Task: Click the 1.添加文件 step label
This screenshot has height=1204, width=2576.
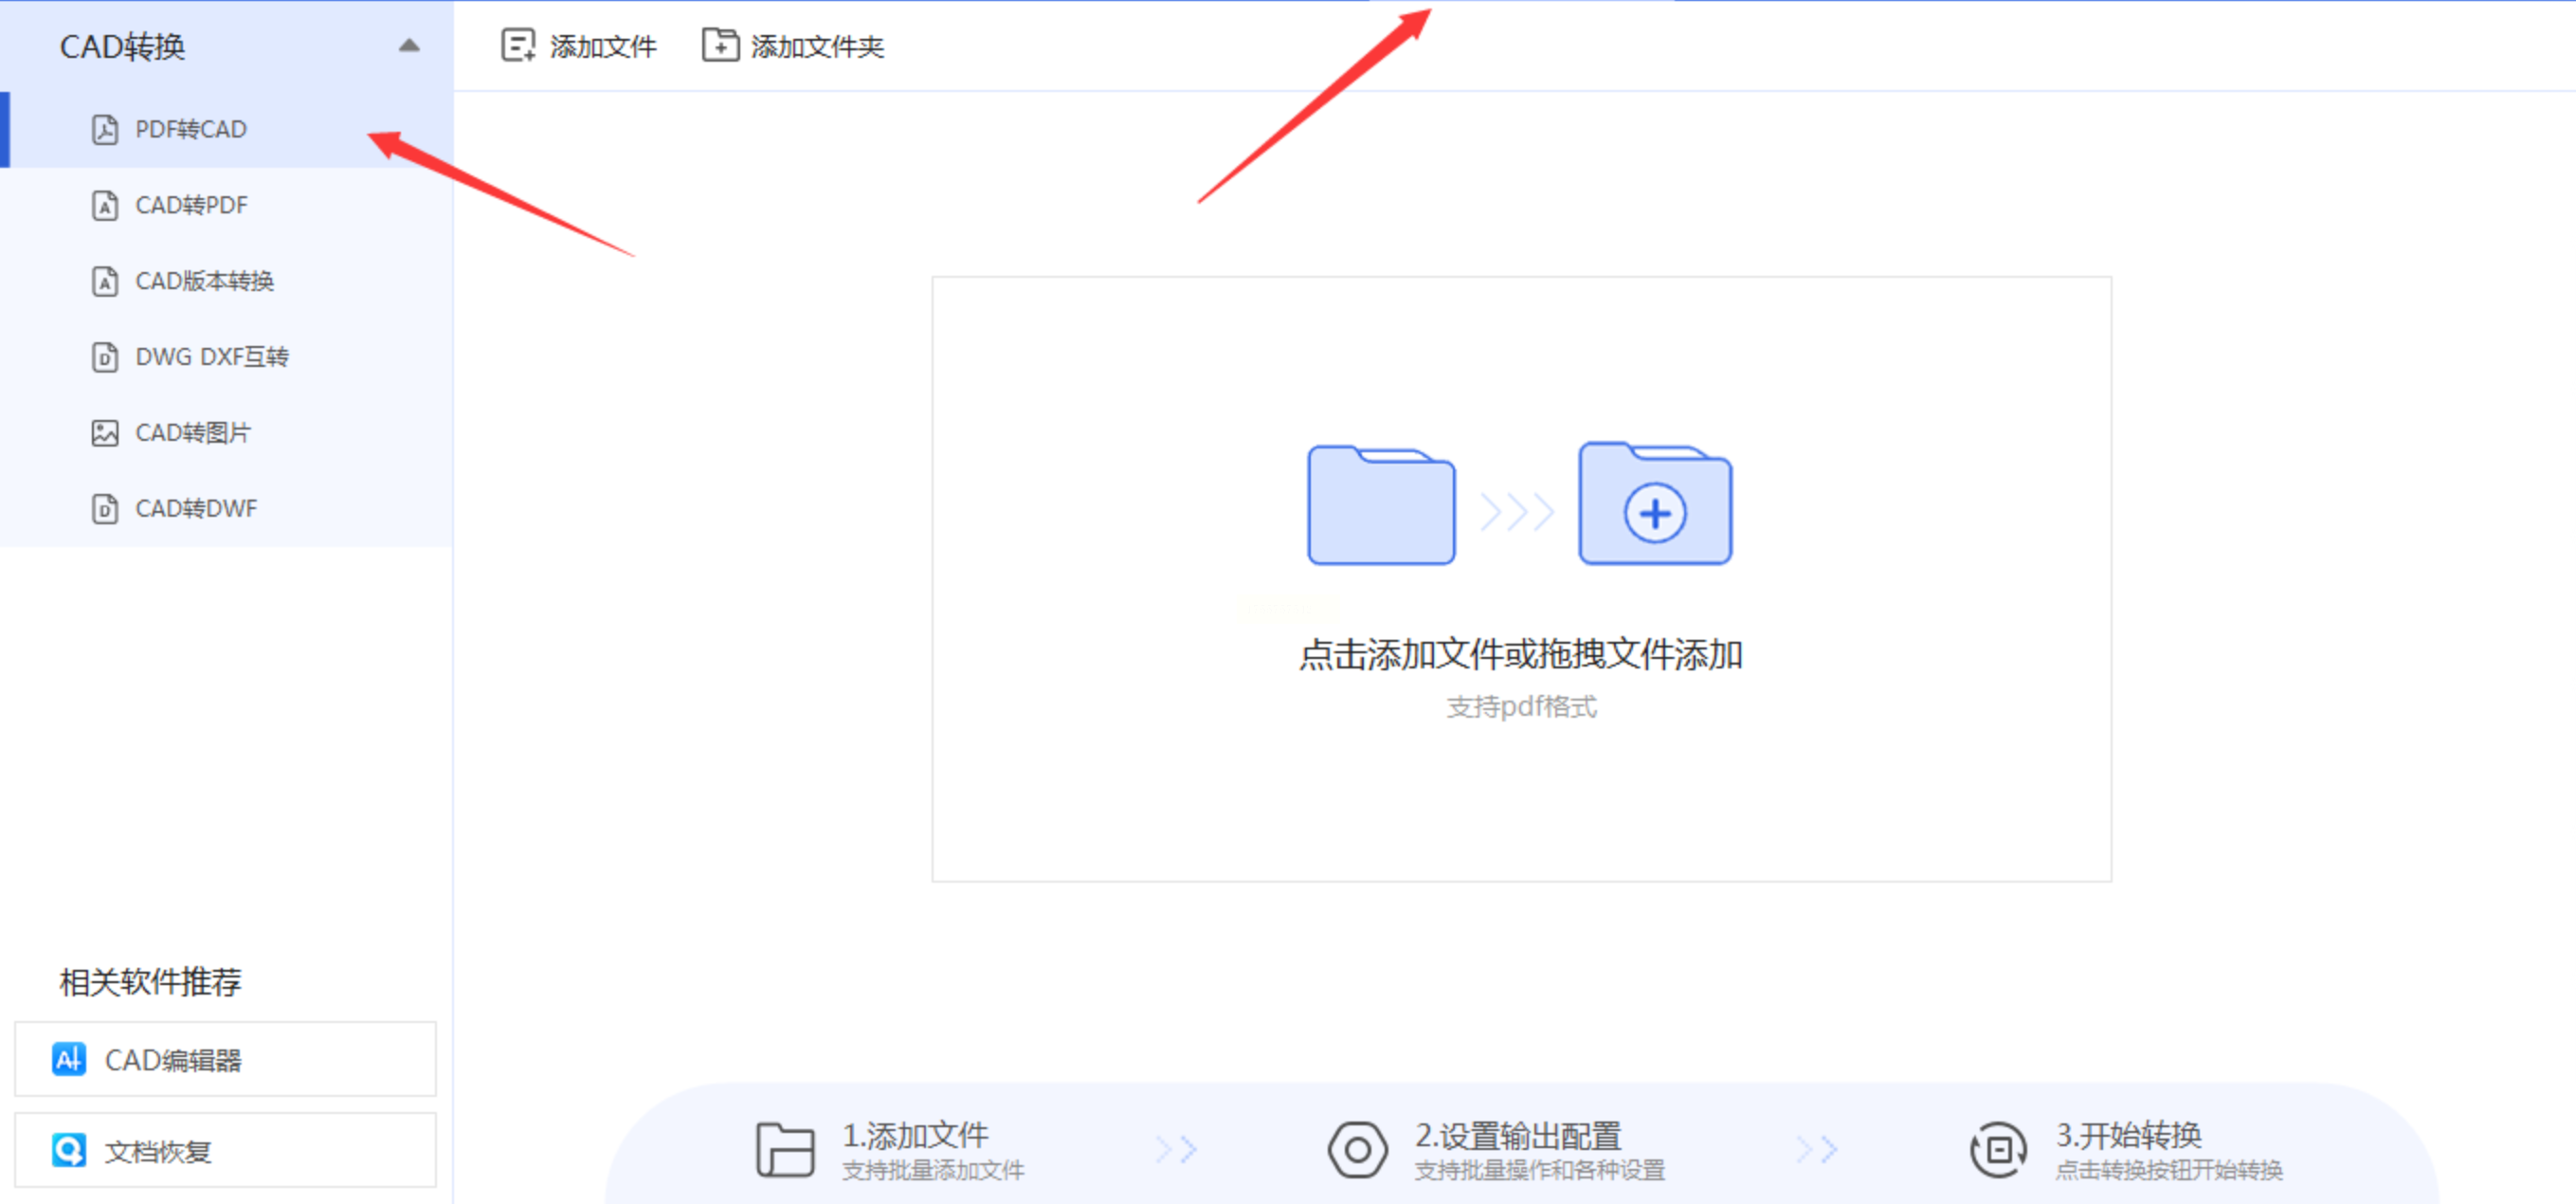Action: (915, 1135)
